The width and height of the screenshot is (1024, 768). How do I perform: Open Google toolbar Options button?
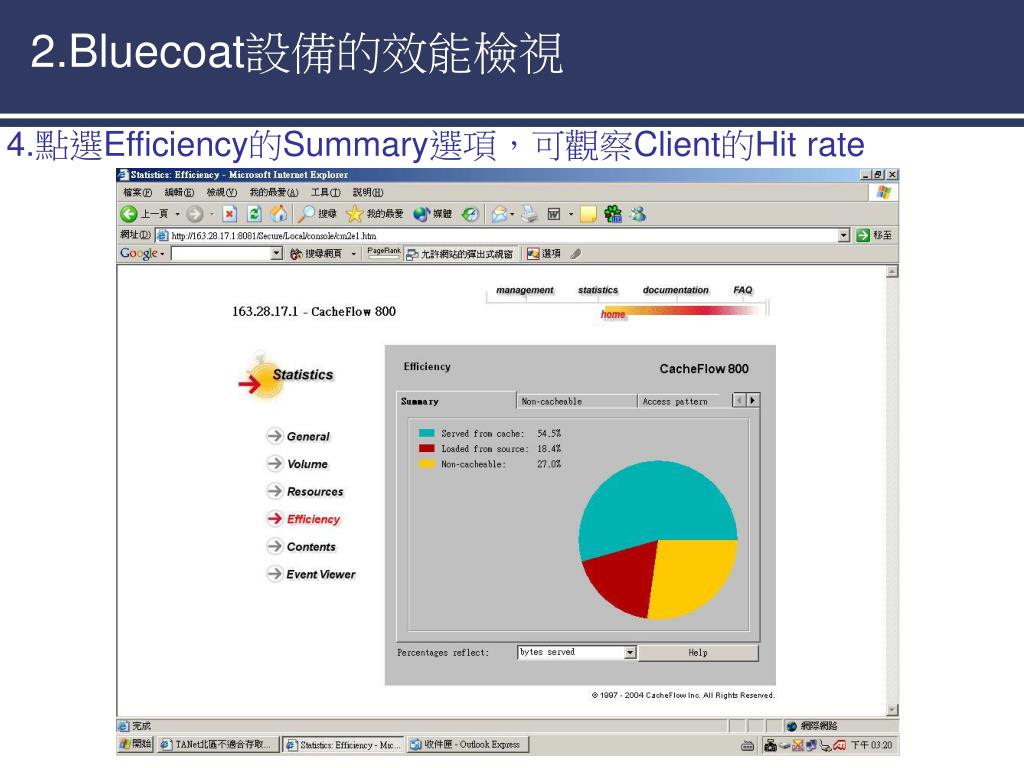click(x=543, y=253)
